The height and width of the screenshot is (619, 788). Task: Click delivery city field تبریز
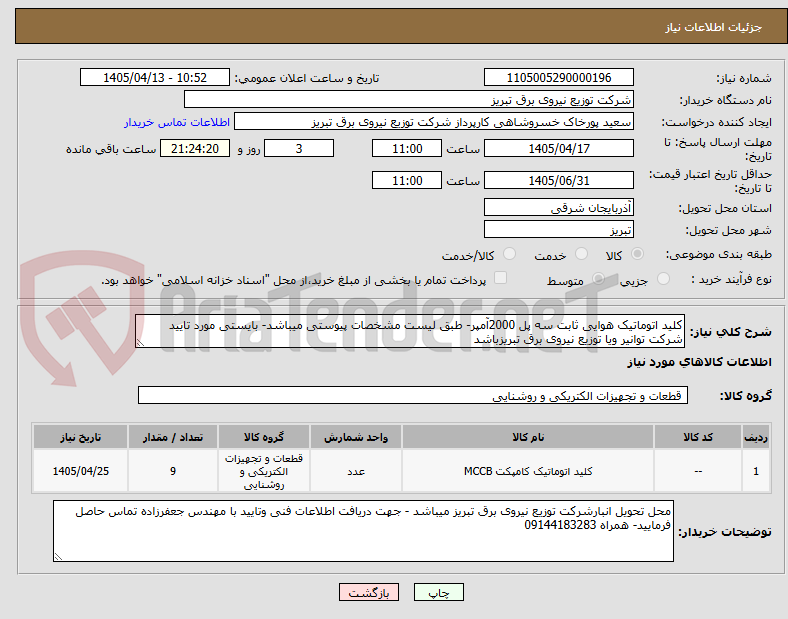click(559, 230)
